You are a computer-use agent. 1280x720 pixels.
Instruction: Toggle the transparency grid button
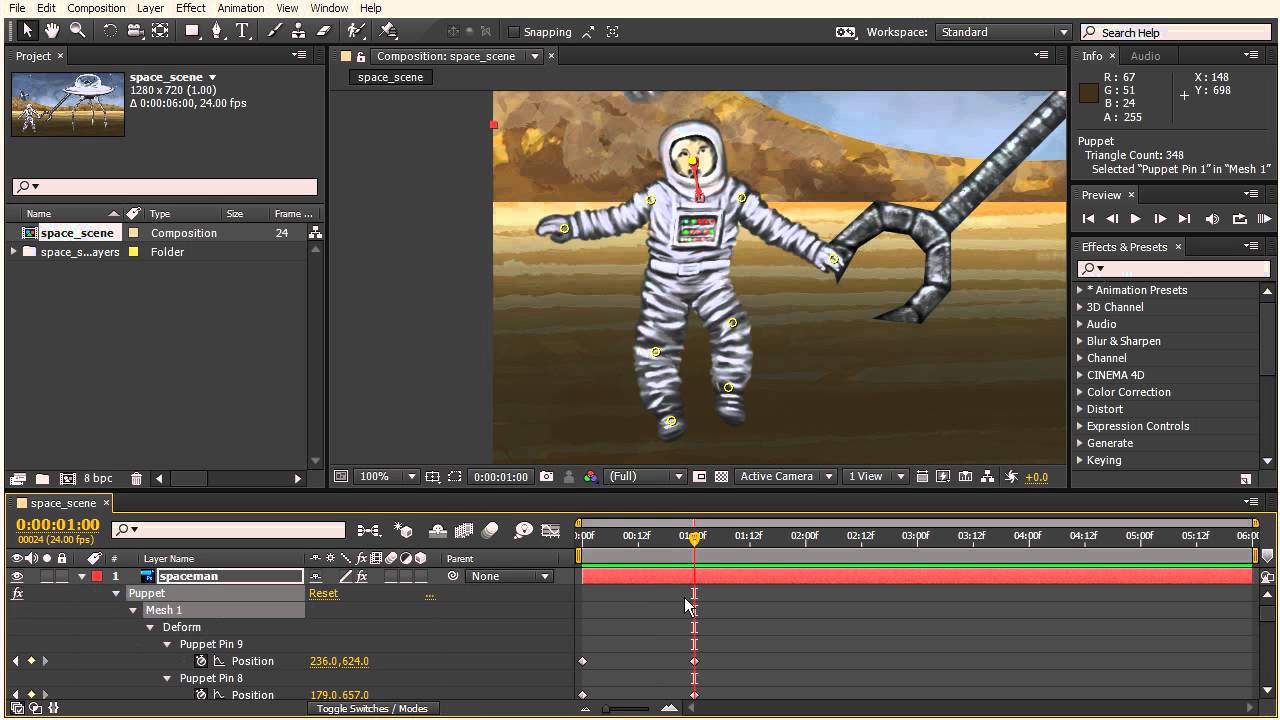(721, 477)
